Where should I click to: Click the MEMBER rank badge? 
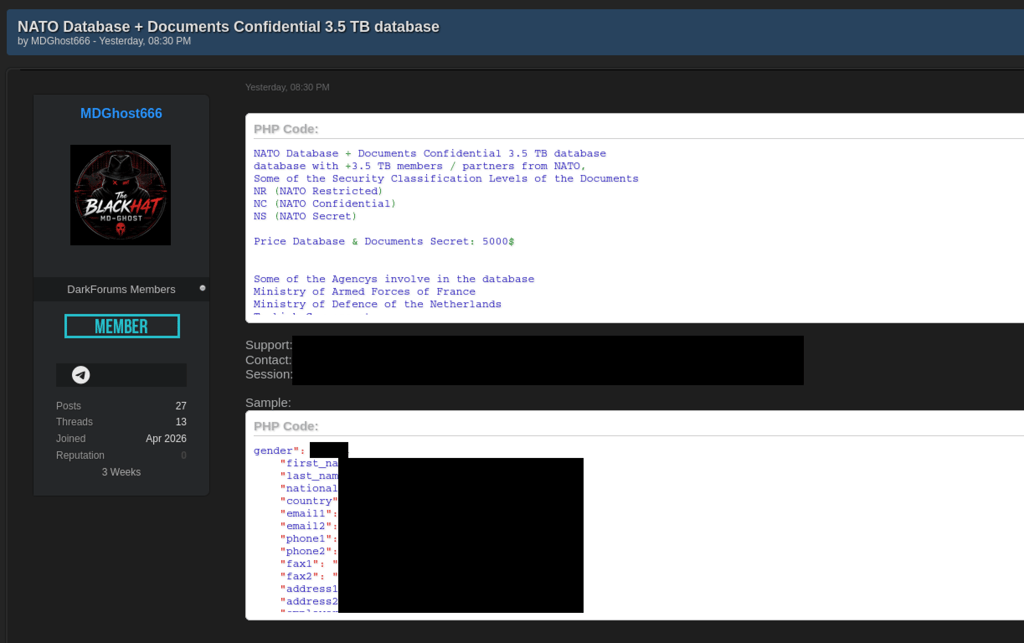pyautogui.click(x=122, y=326)
